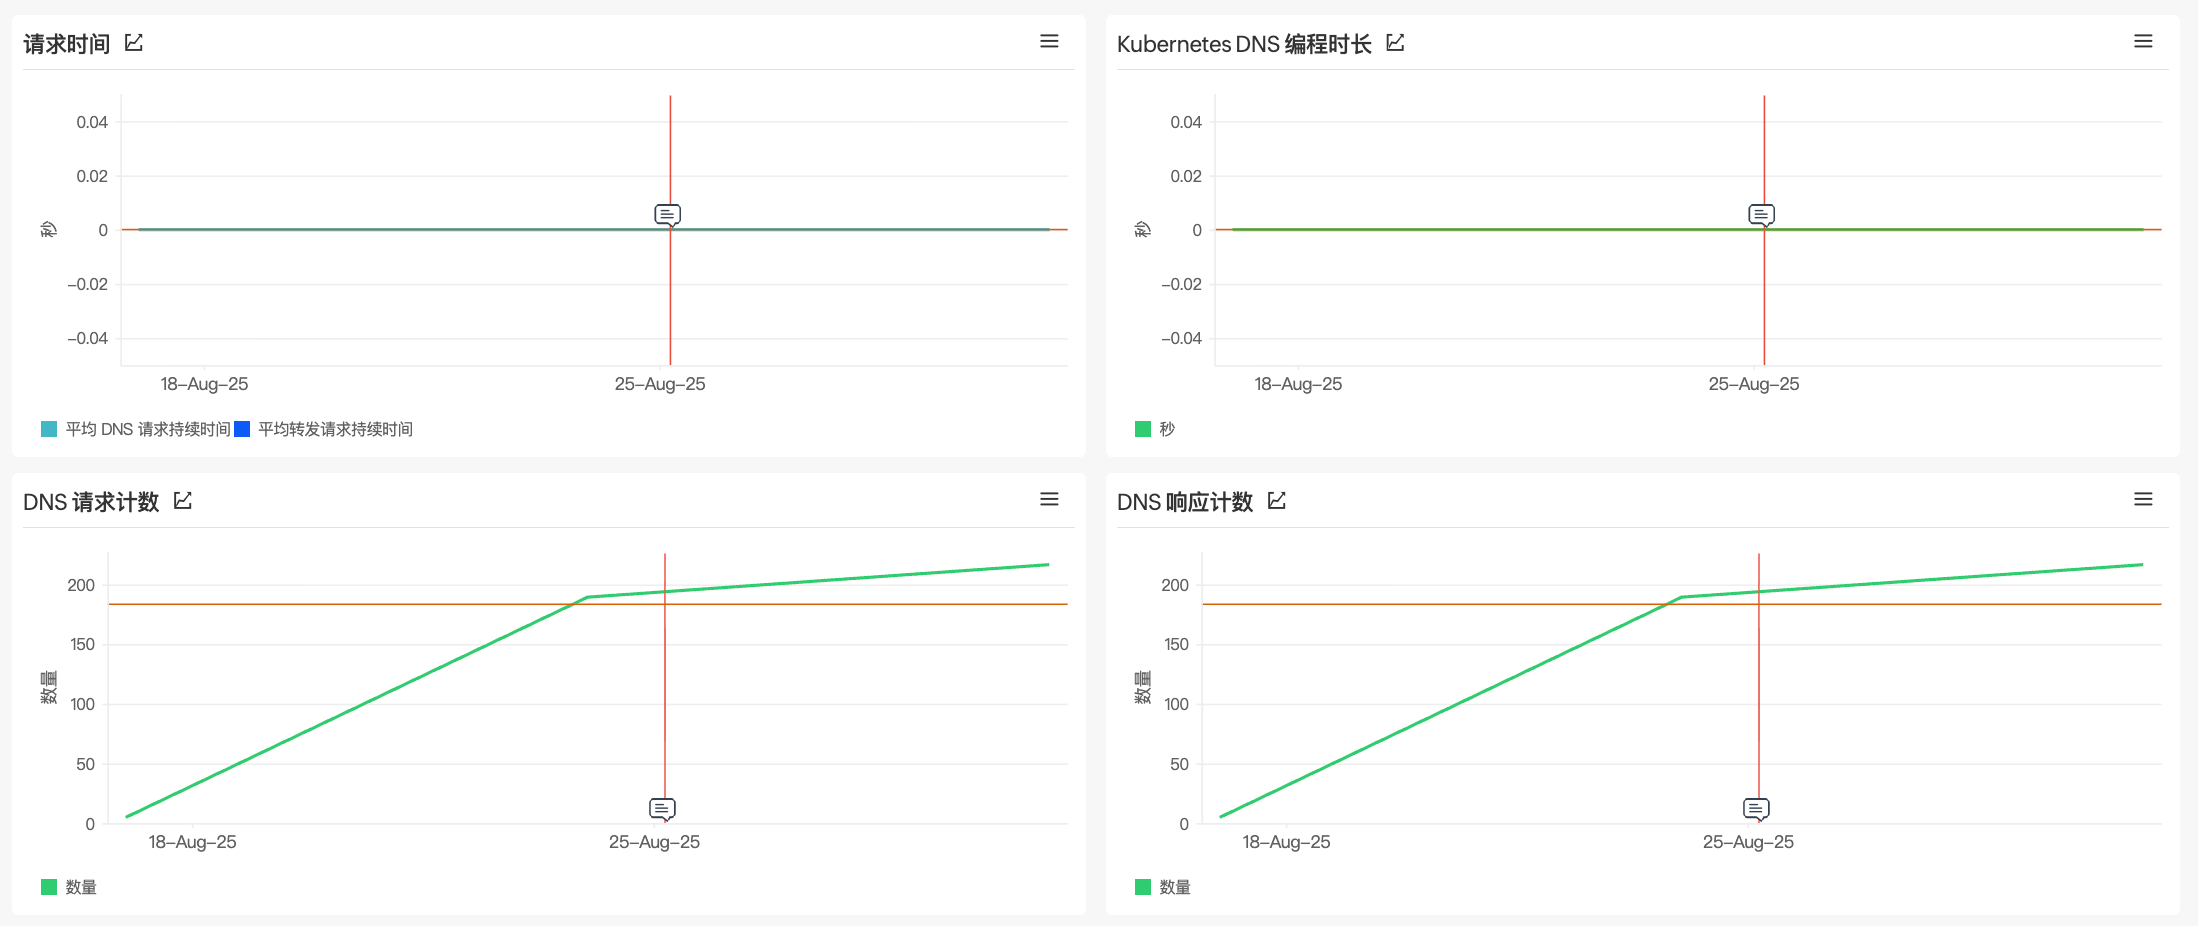This screenshot has height=926, width=2198.
Task: Open 请求时间 chart in expanded view
Action: (134, 43)
